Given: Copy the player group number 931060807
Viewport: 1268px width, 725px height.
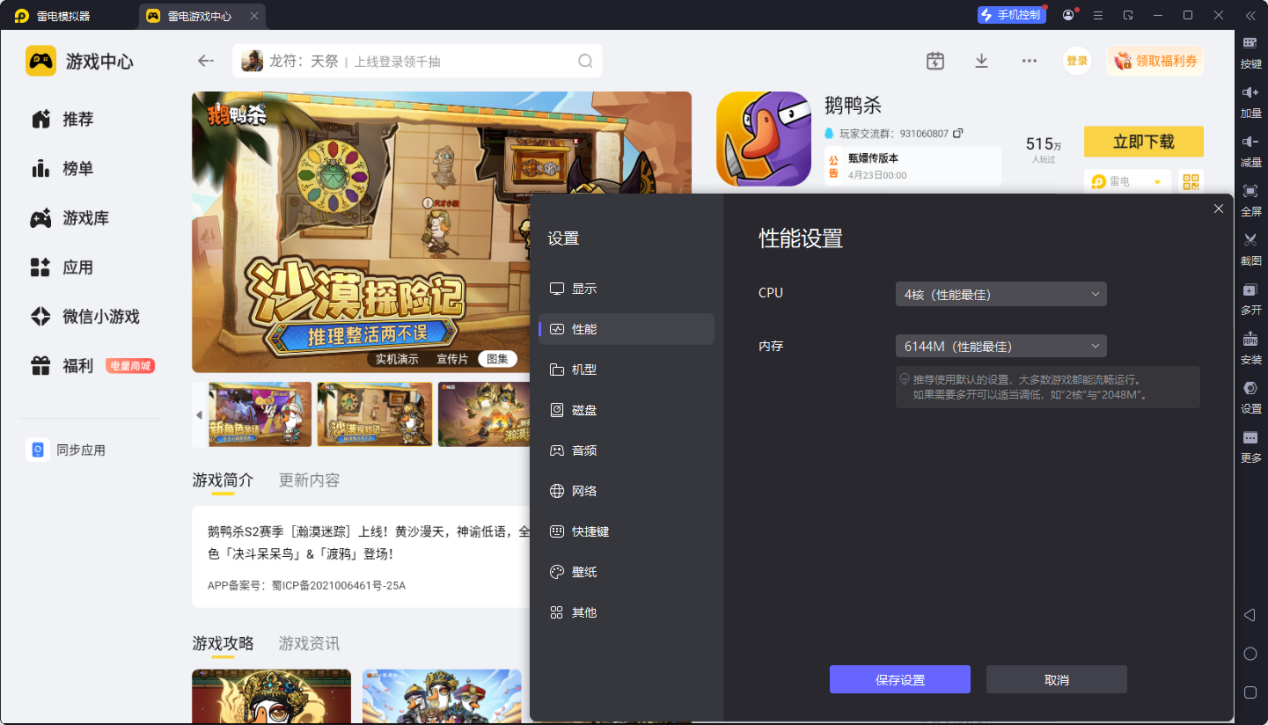Looking at the screenshot, I should click(x=958, y=133).
